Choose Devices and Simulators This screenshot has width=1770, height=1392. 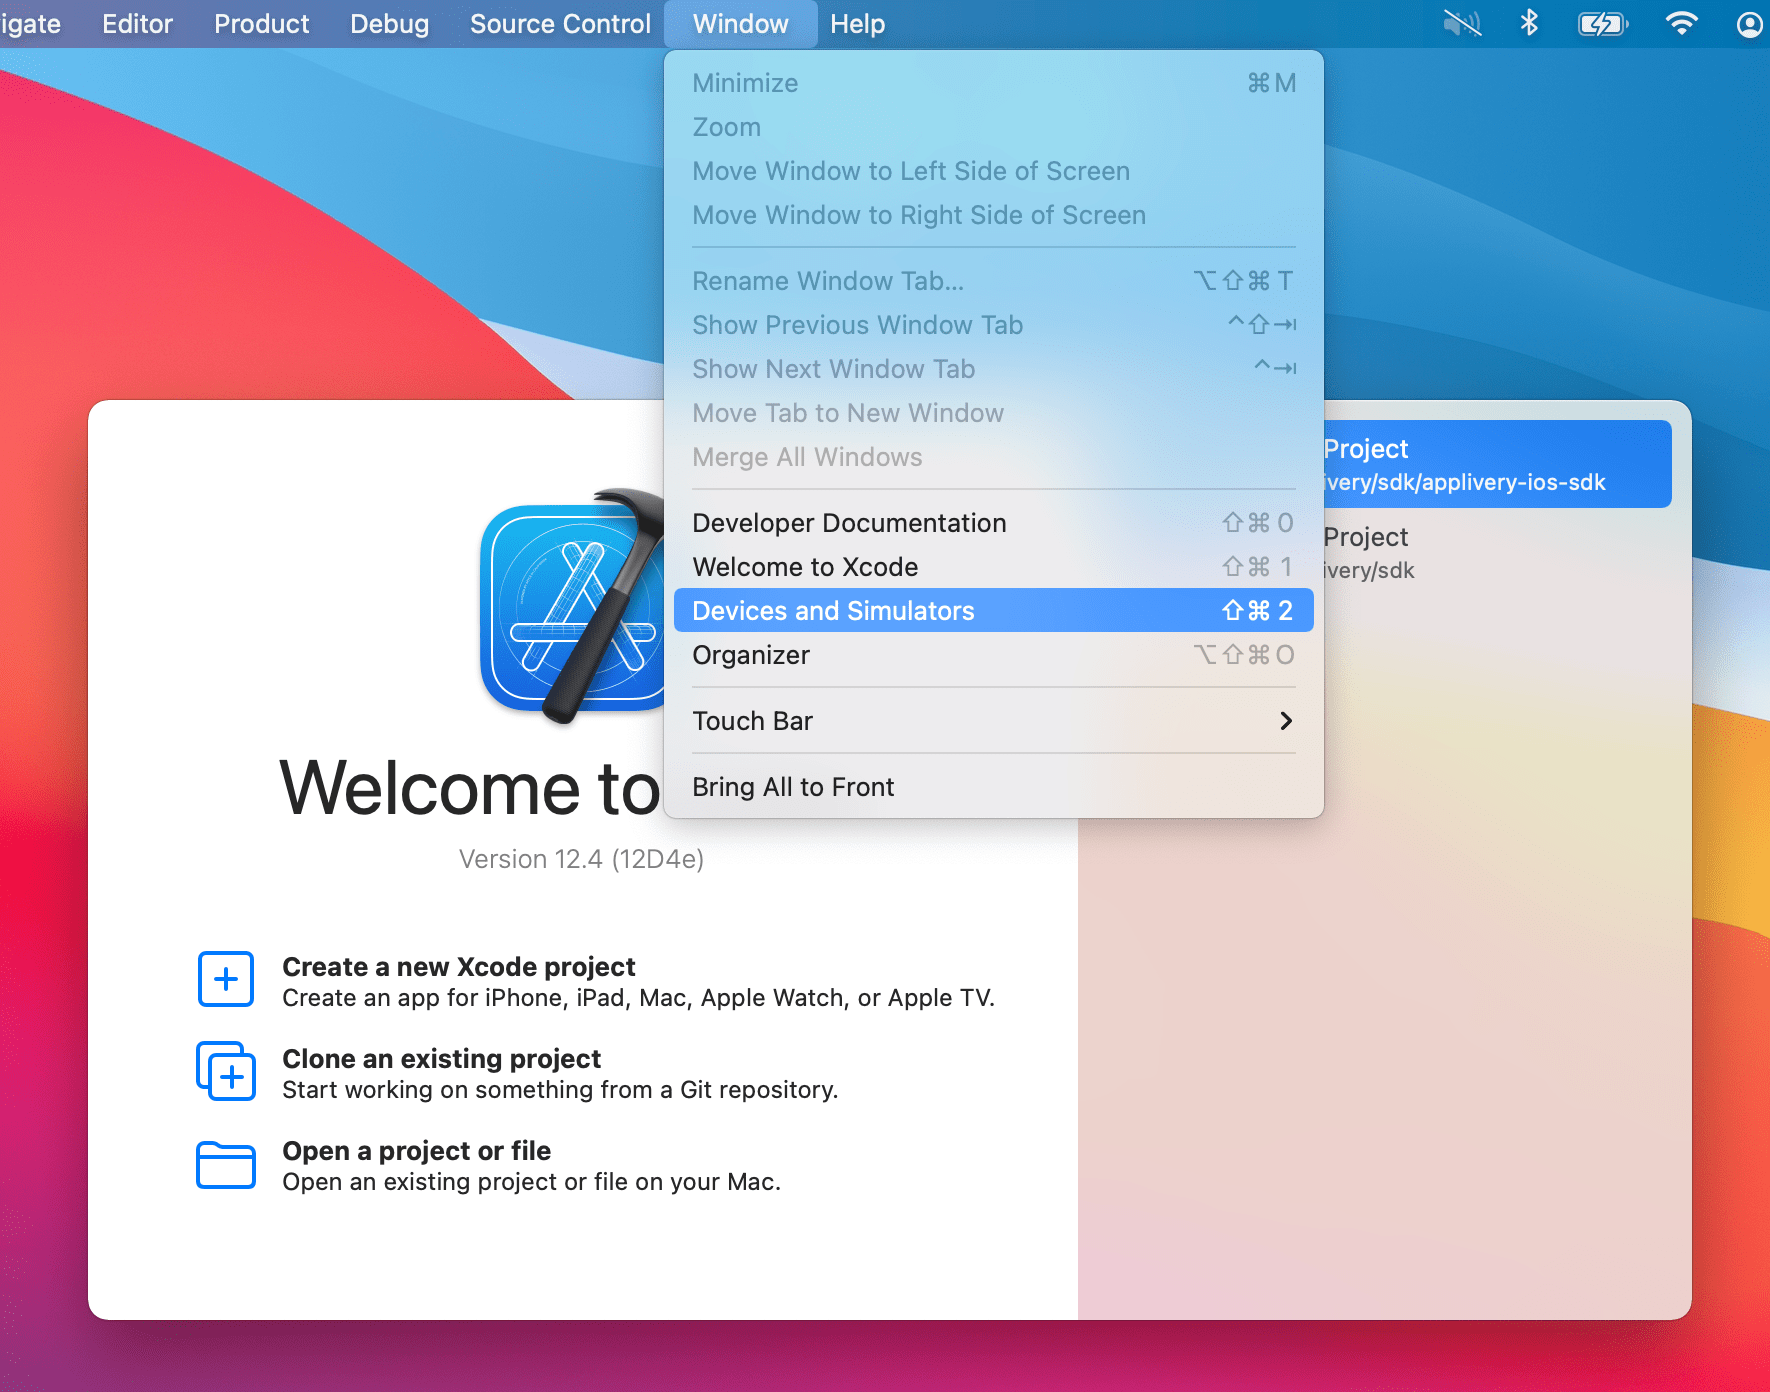coord(993,611)
